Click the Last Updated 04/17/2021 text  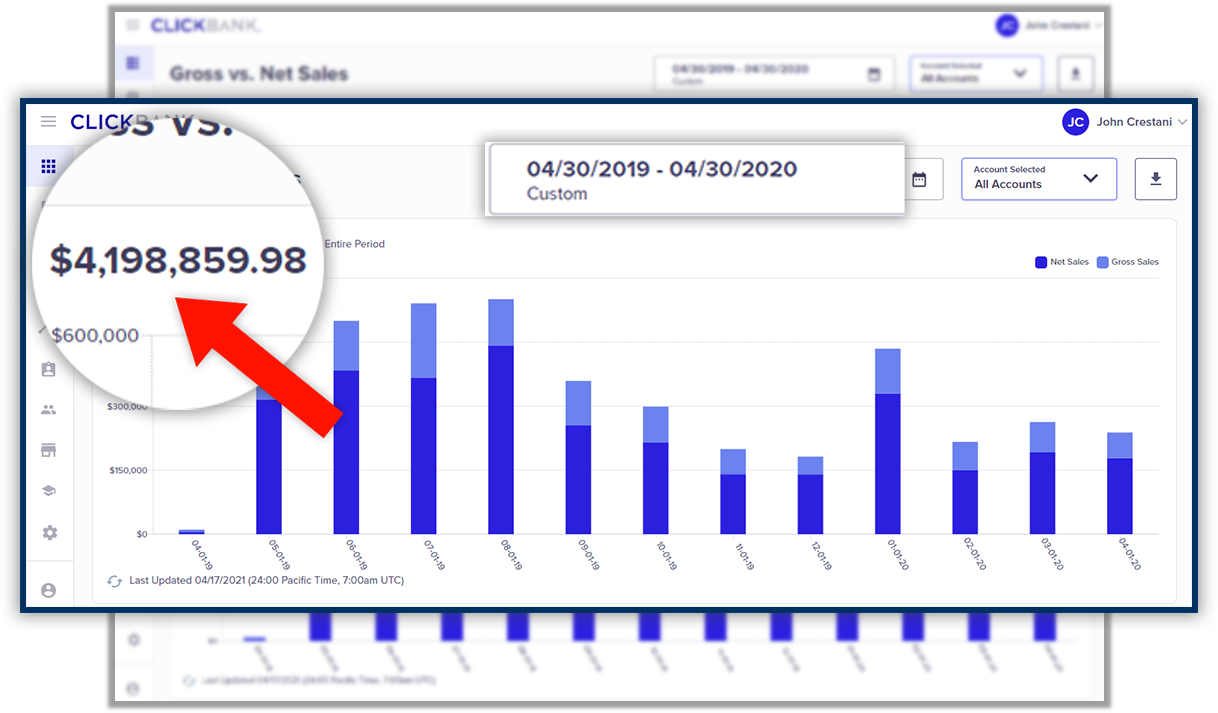coord(267,580)
